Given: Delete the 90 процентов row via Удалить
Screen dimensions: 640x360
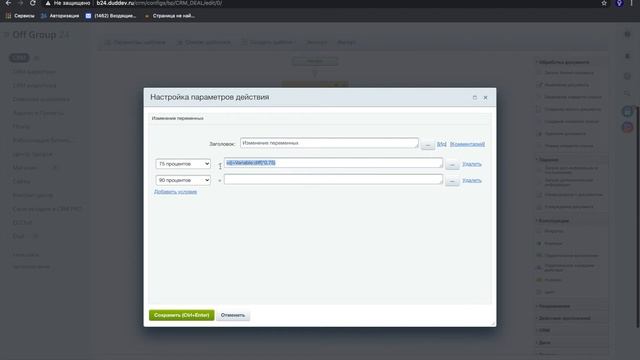Looking at the screenshot, I should coord(472,180).
